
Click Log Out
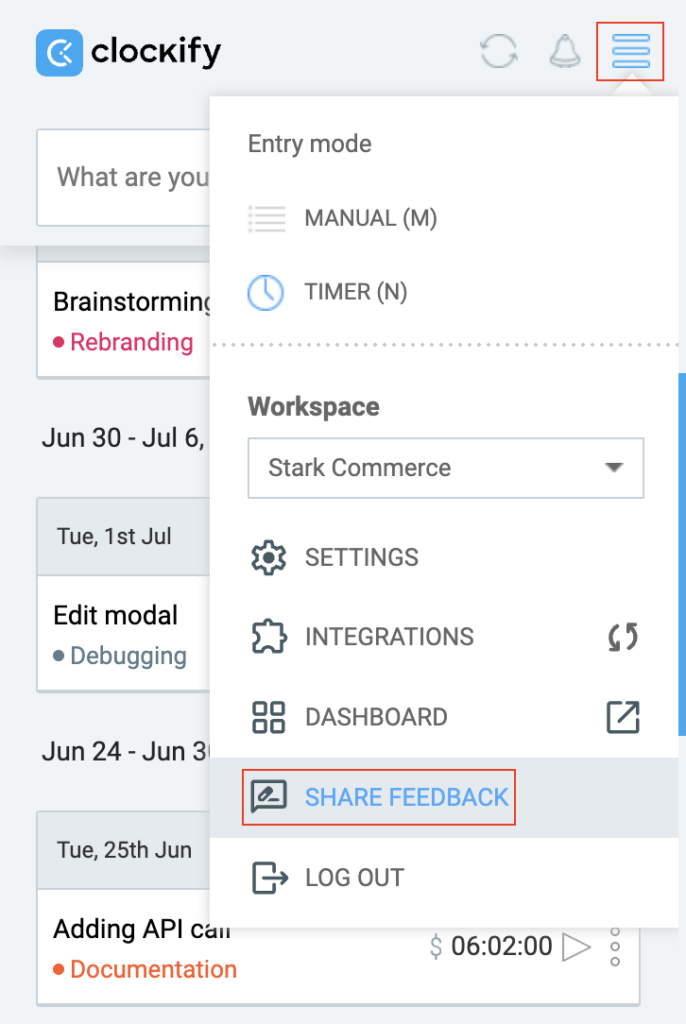354,878
